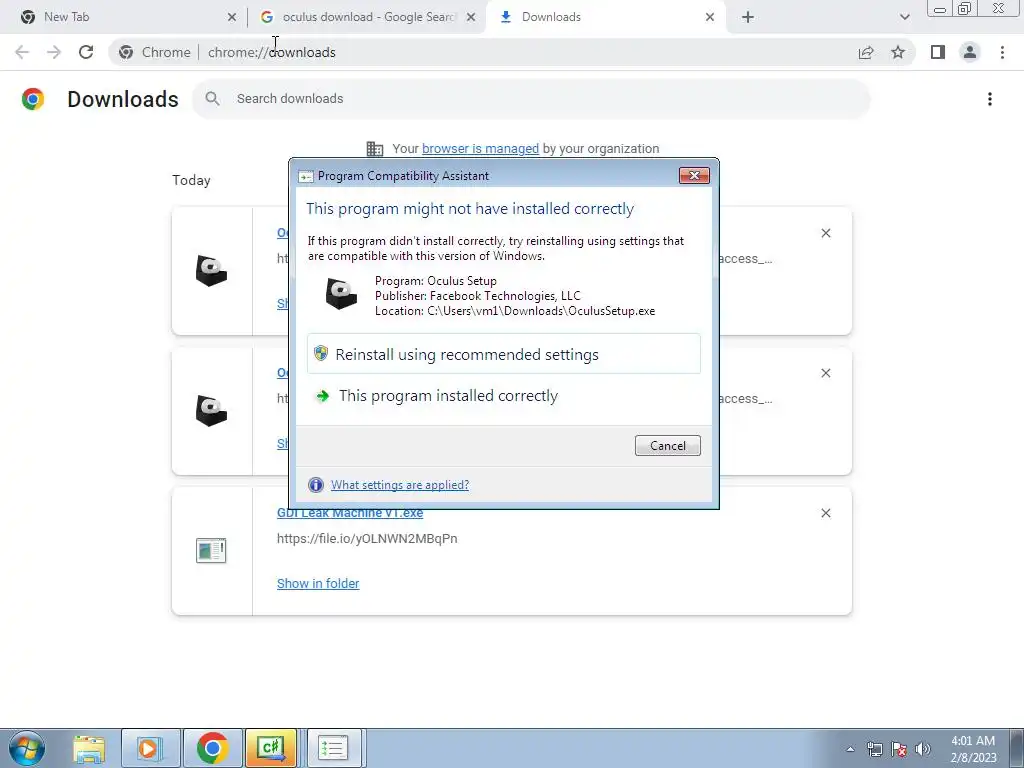Open the Downloads page more-actions menu
Image resolution: width=1024 pixels, height=768 pixels.
click(x=990, y=99)
